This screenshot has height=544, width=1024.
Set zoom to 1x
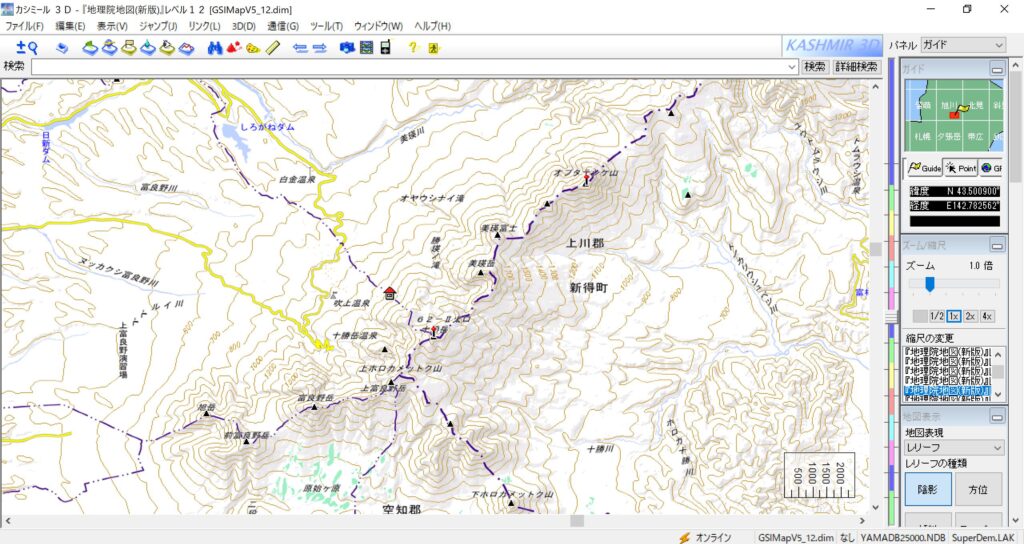pos(953,316)
